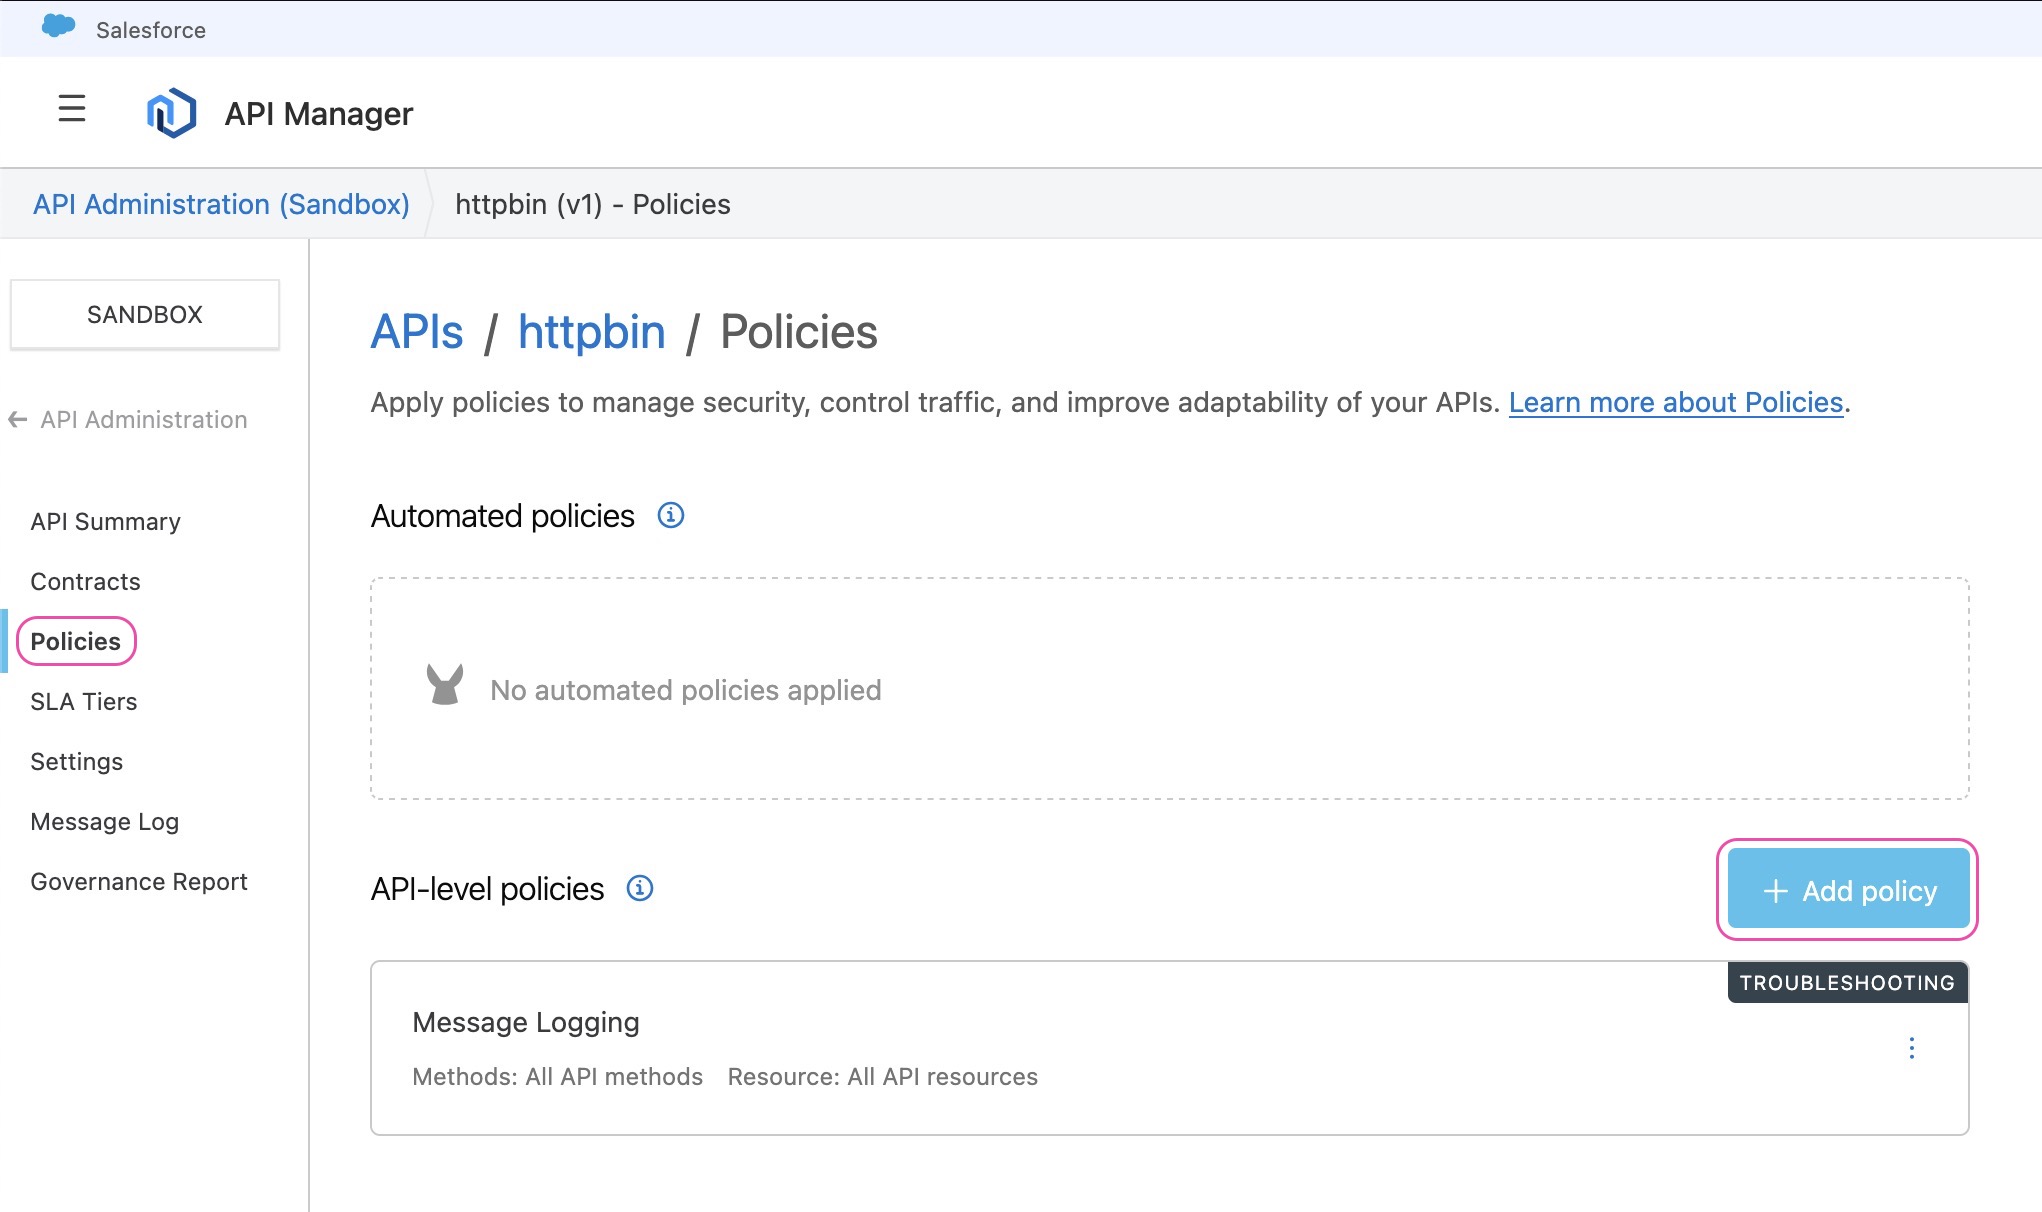Screen dimensions: 2042x1212
Task: Open the info tooltip beside API-level policies
Action: click(640, 888)
